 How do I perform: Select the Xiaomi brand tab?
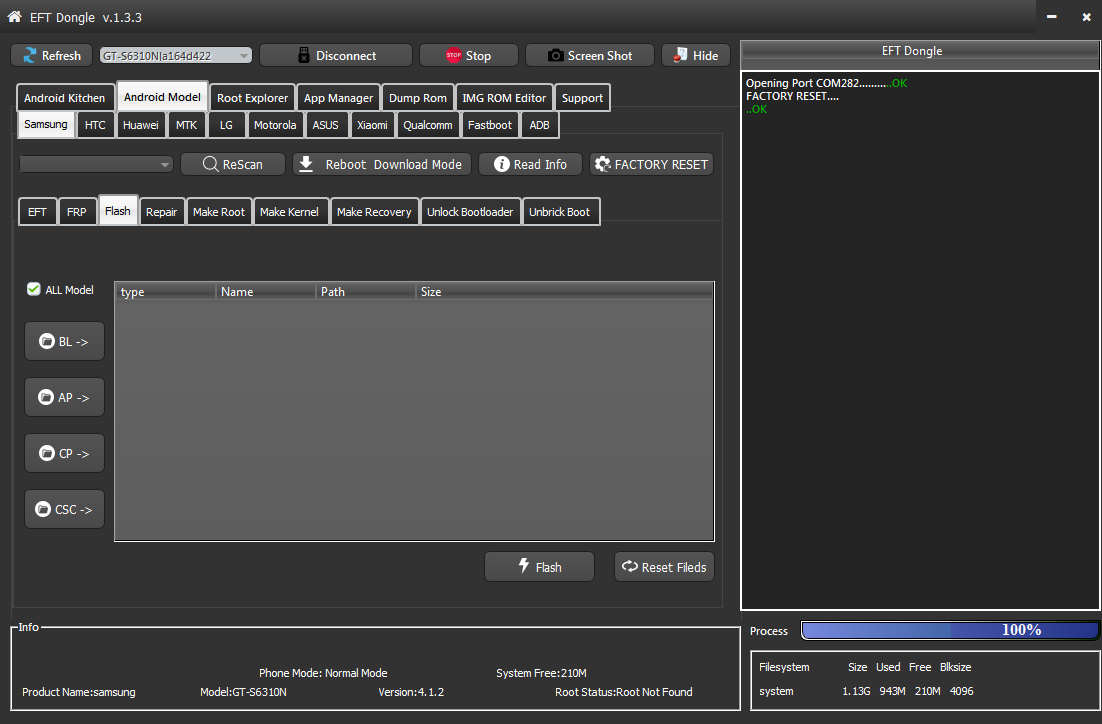(372, 125)
